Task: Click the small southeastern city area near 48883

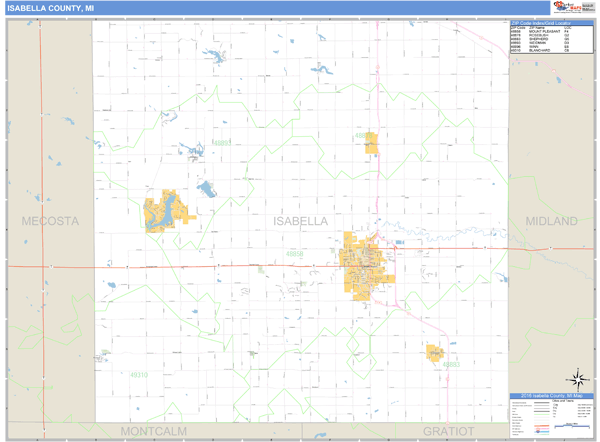Action: [x=434, y=353]
